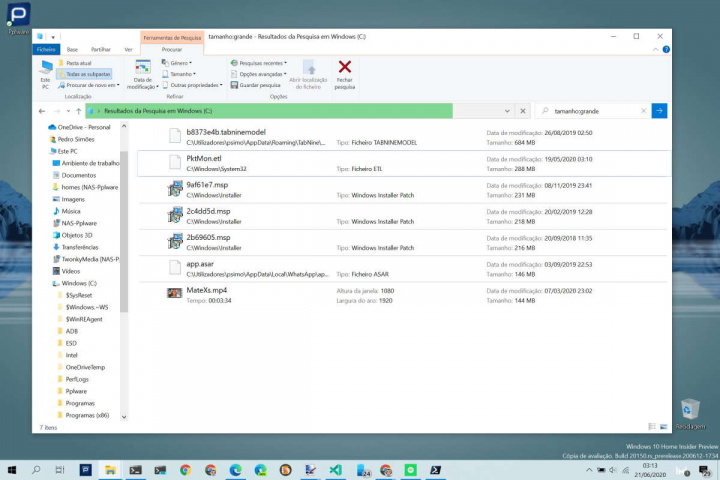
Task: Expand the Género filter dropdown
Action: (x=179, y=63)
